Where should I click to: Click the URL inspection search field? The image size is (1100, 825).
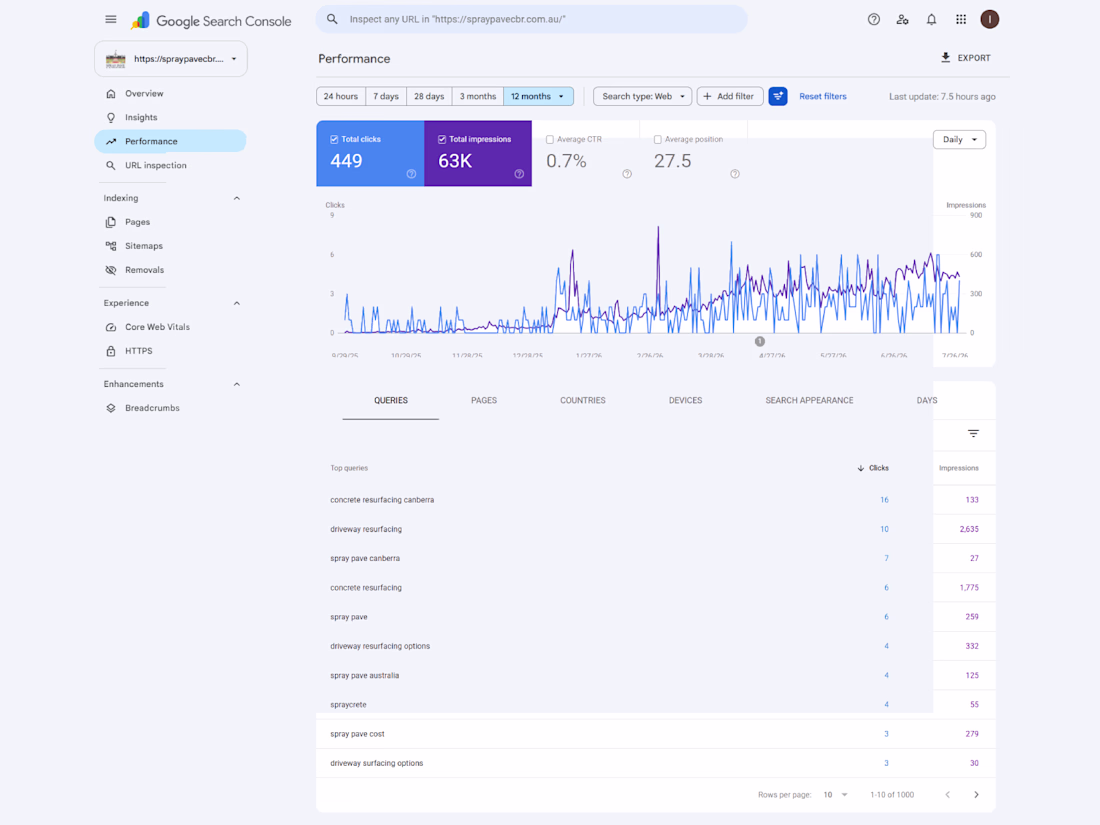pyautogui.click(x=531, y=20)
